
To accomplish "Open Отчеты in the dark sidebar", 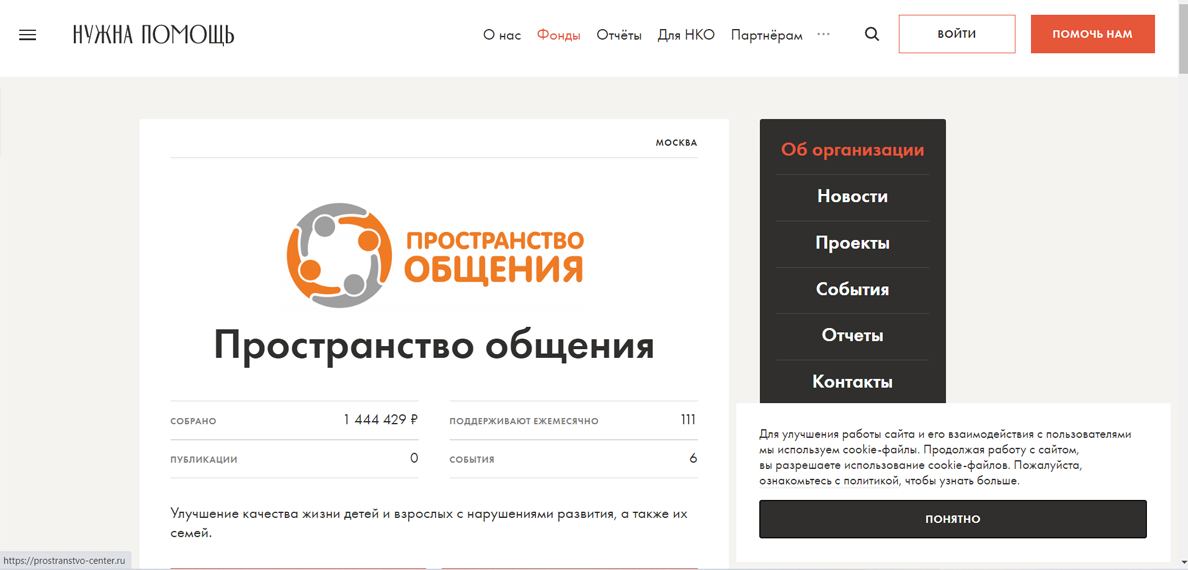I will point(852,336).
